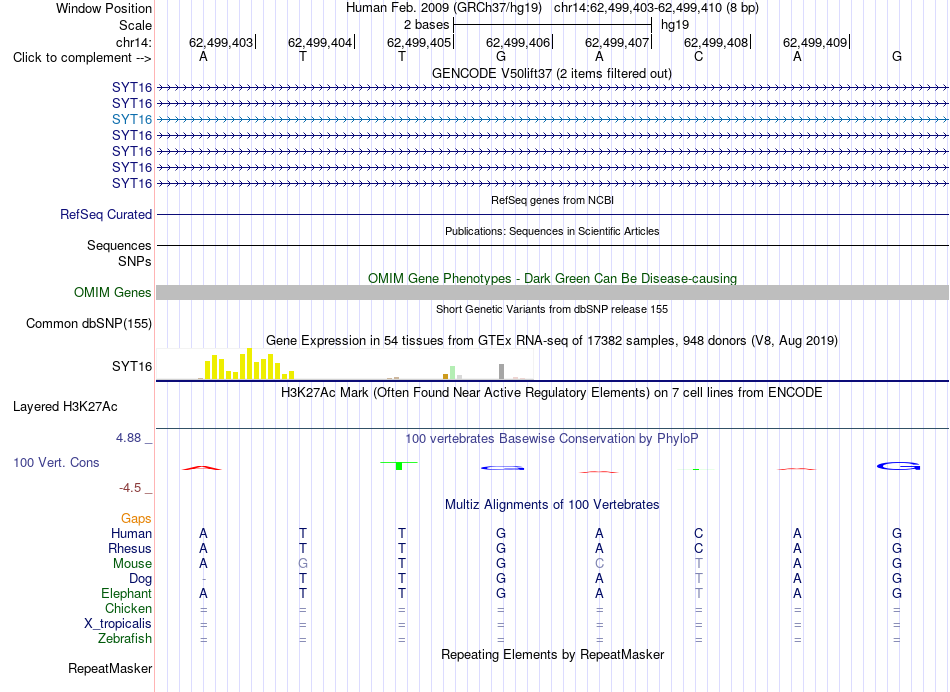Select the Mouse species row label

pyautogui.click(x=132, y=564)
